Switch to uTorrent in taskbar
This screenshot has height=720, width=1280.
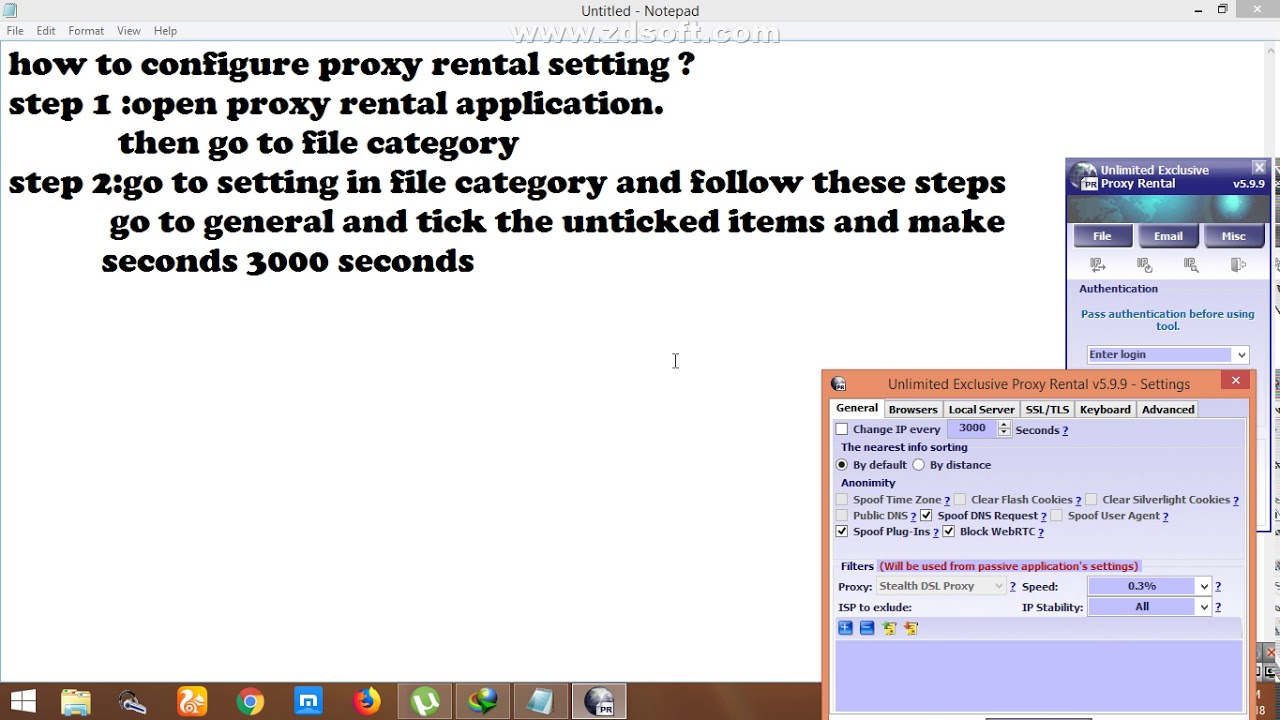click(x=425, y=702)
